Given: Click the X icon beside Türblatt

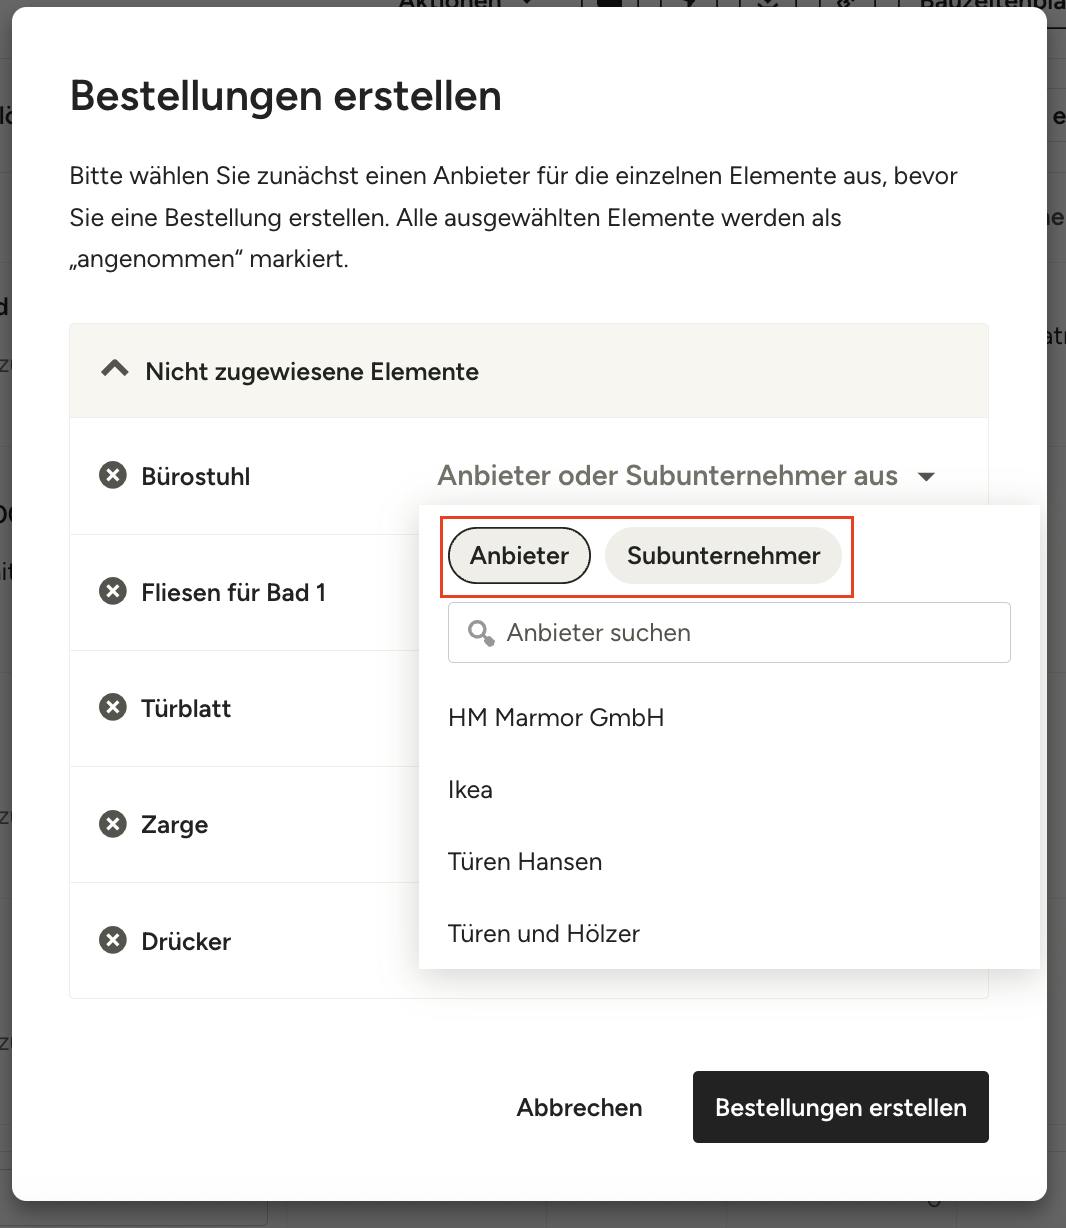Looking at the screenshot, I should pos(113,707).
